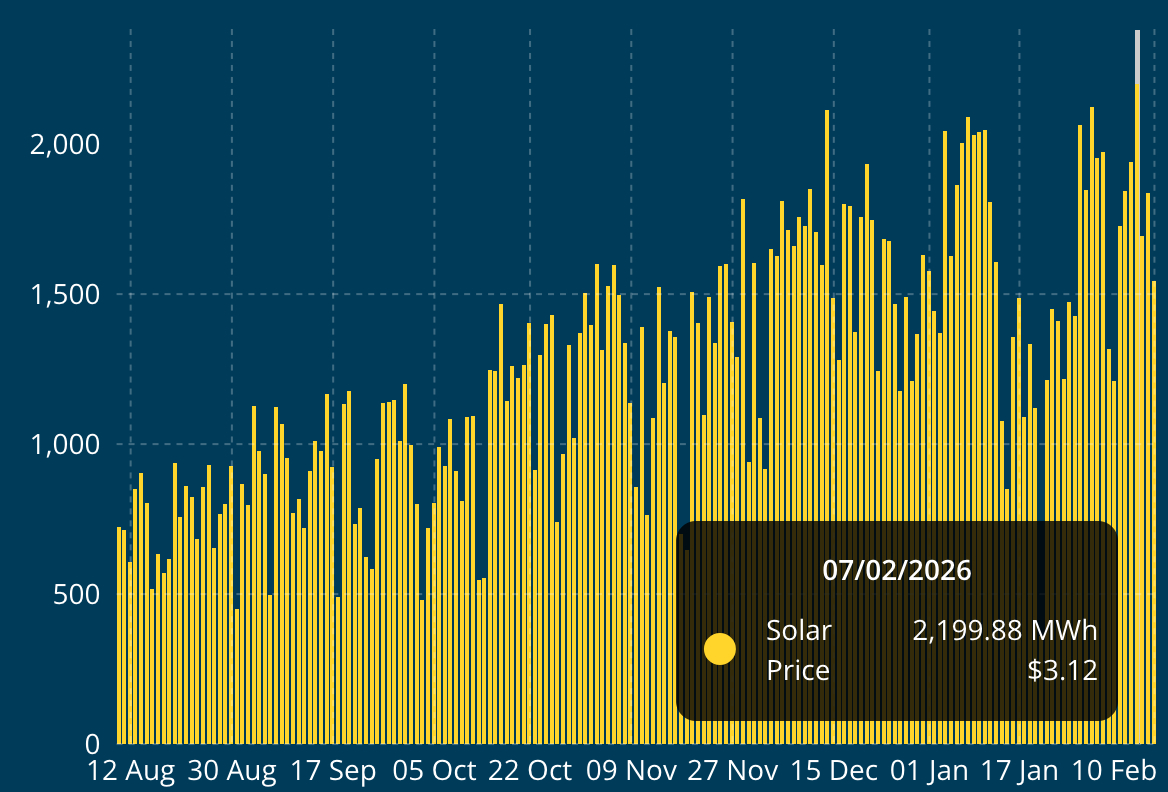
Task: Select the 09 Nov axis label
Action: pyautogui.click(x=631, y=771)
